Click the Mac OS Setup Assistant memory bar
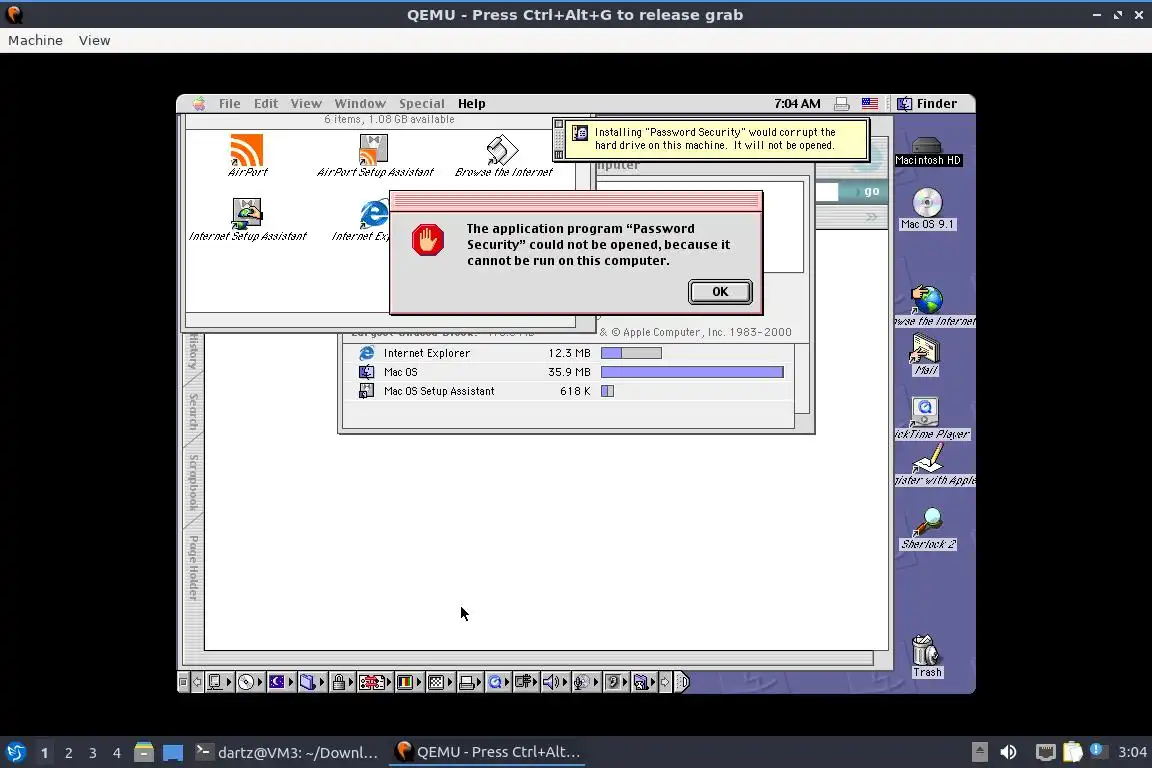The image size is (1152, 768). (x=608, y=391)
